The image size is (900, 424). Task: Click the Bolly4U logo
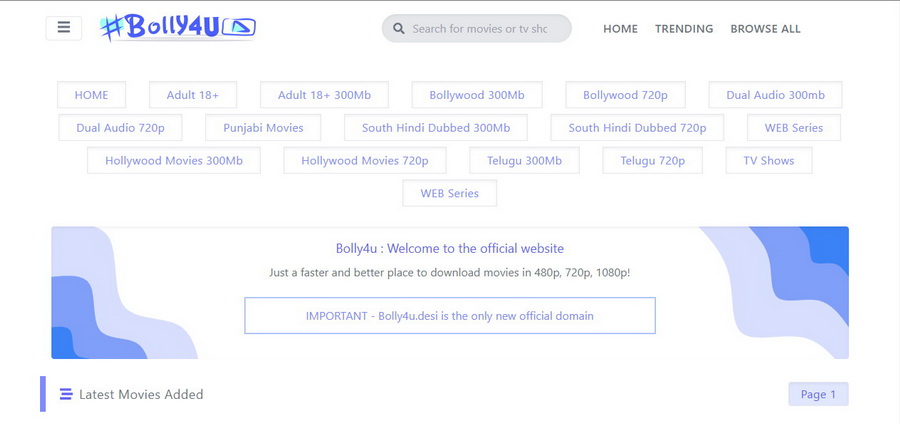(178, 28)
